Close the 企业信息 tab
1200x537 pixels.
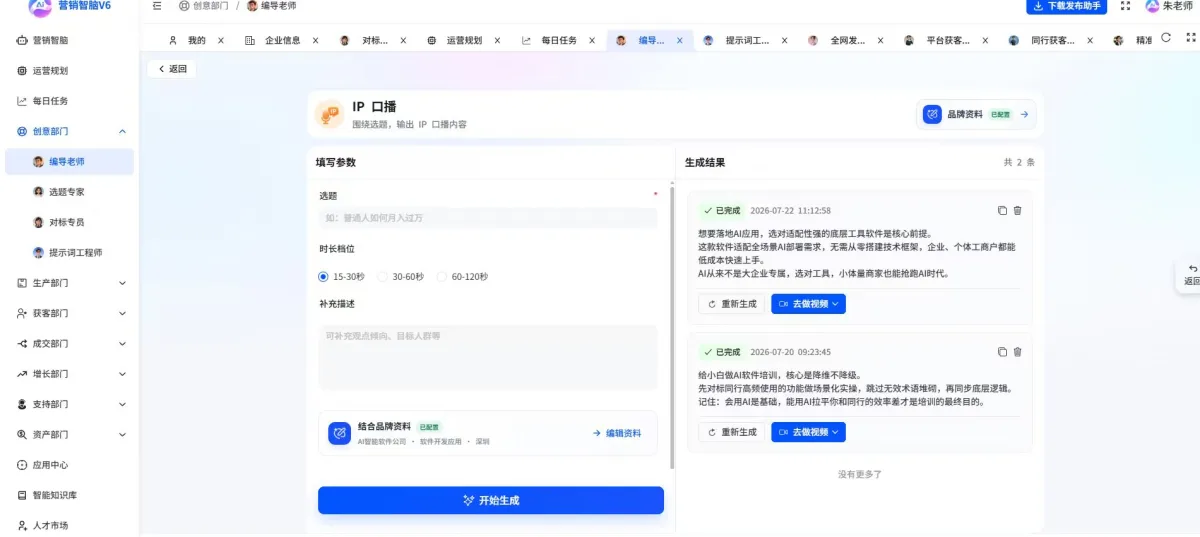click(x=315, y=41)
